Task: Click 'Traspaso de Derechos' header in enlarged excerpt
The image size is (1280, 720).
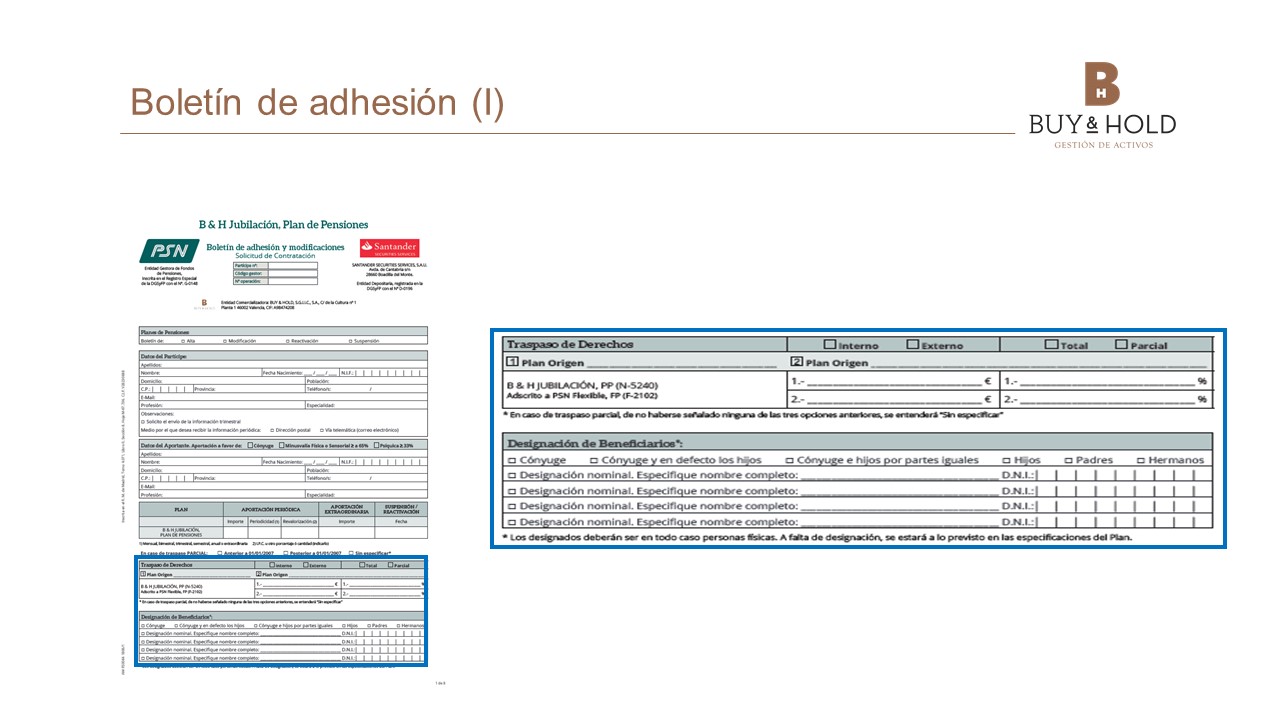Action: coord(570,345)
